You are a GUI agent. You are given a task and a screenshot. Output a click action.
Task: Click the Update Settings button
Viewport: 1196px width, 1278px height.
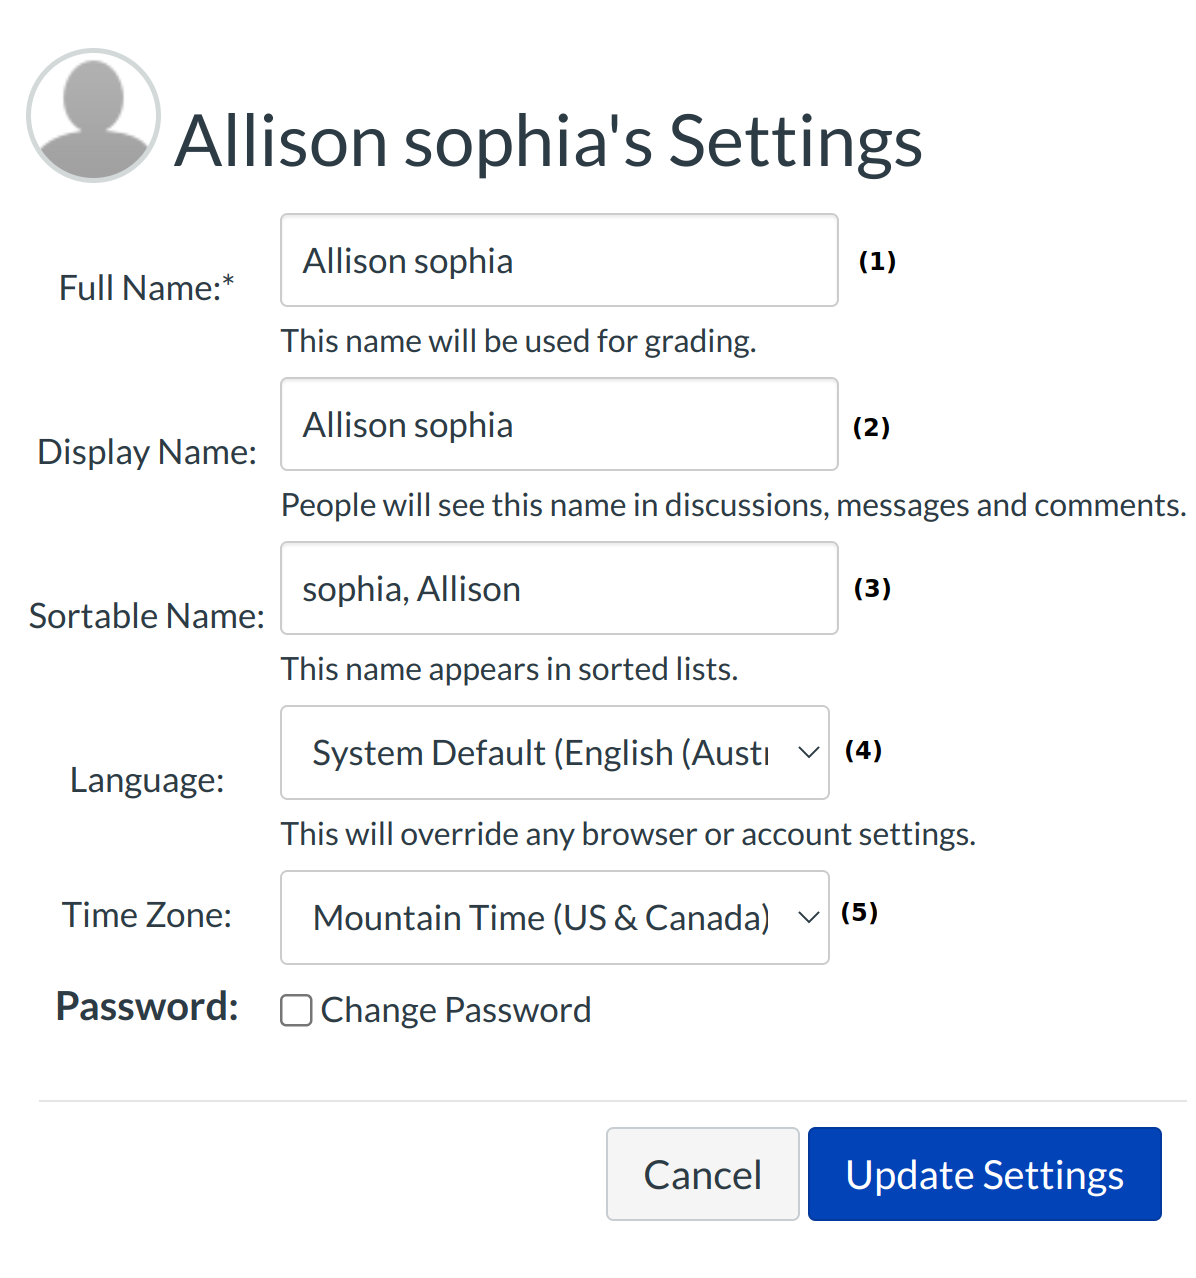pos(984,1174)
